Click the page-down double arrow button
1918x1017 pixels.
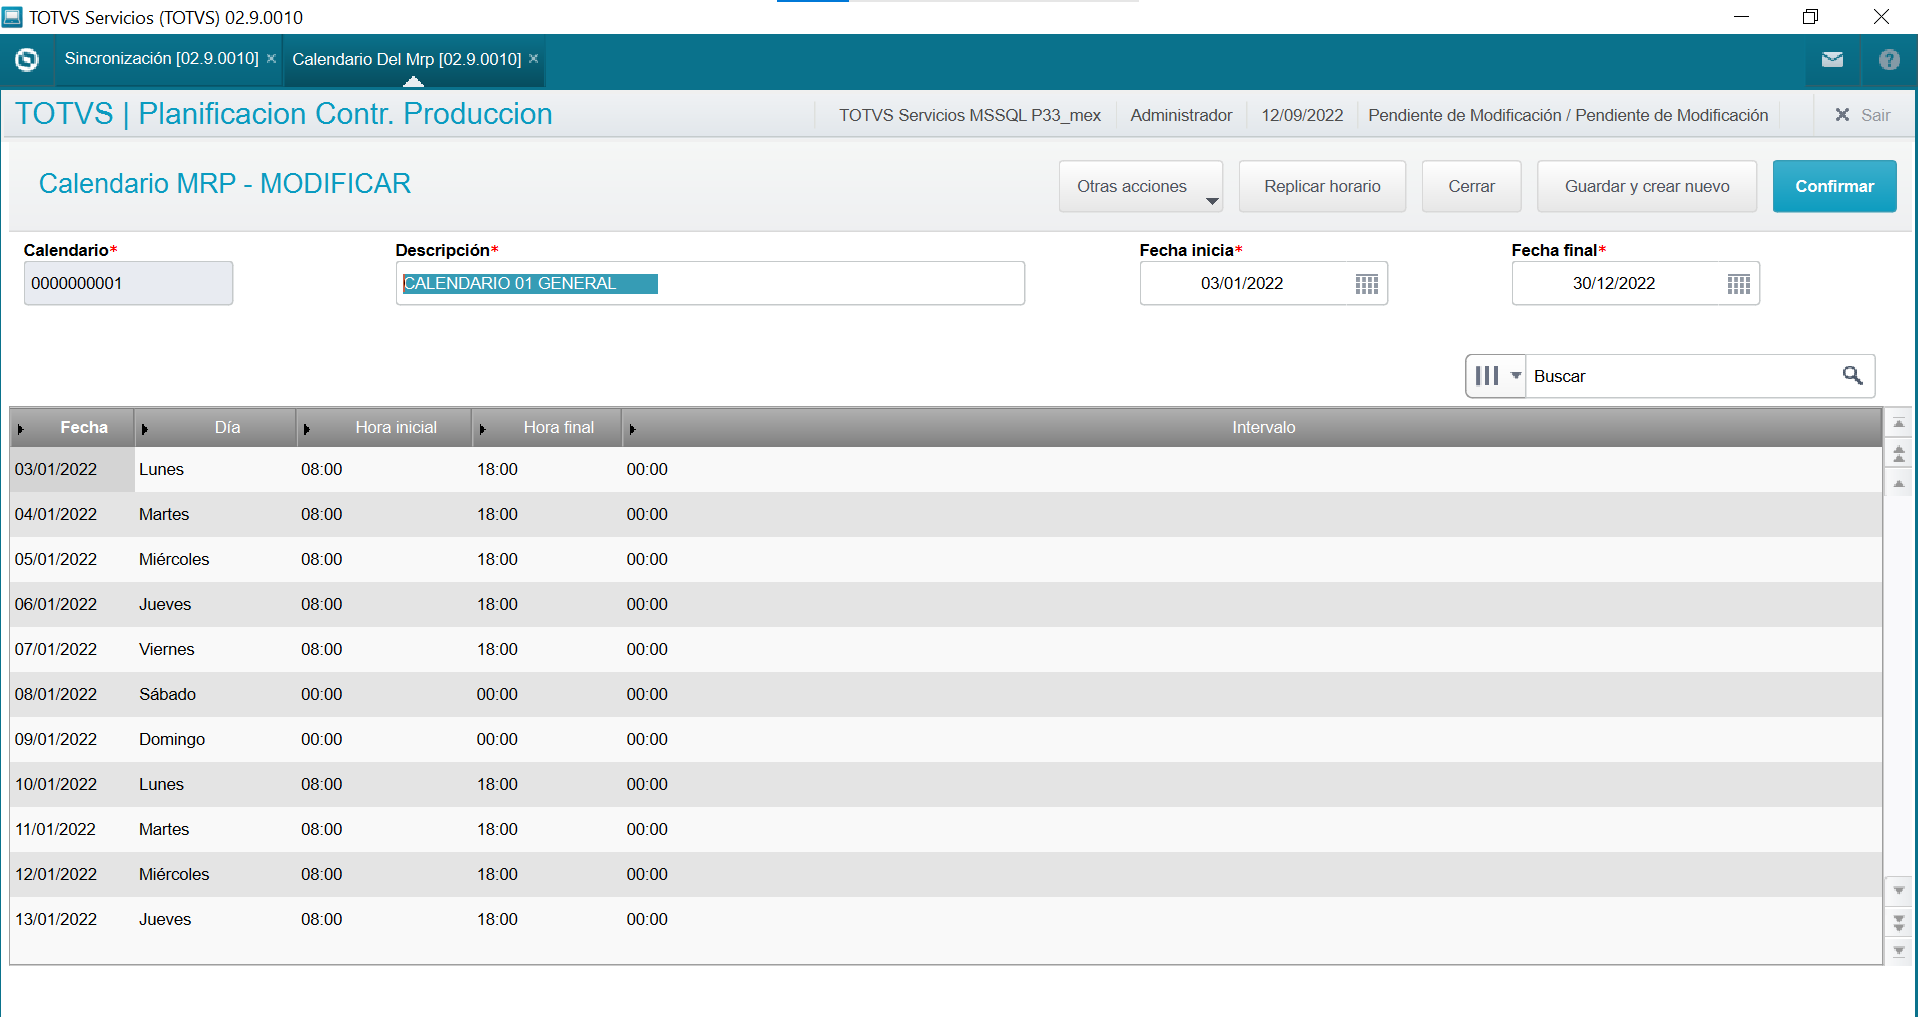(x=1898, y=921)
